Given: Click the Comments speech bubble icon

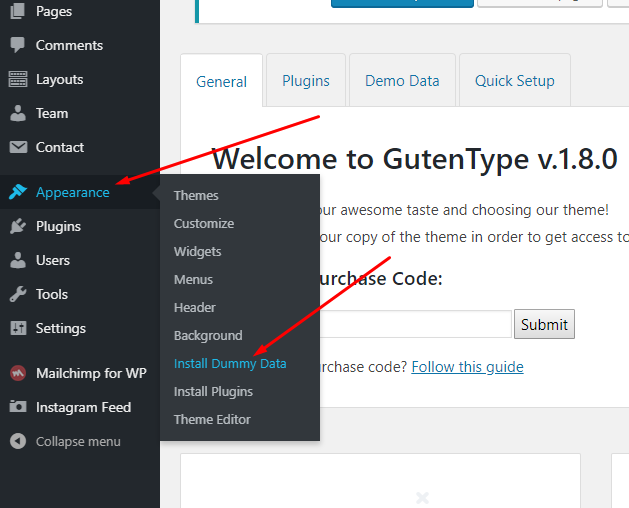Looking at the screenshot, I should click(18, 45).
